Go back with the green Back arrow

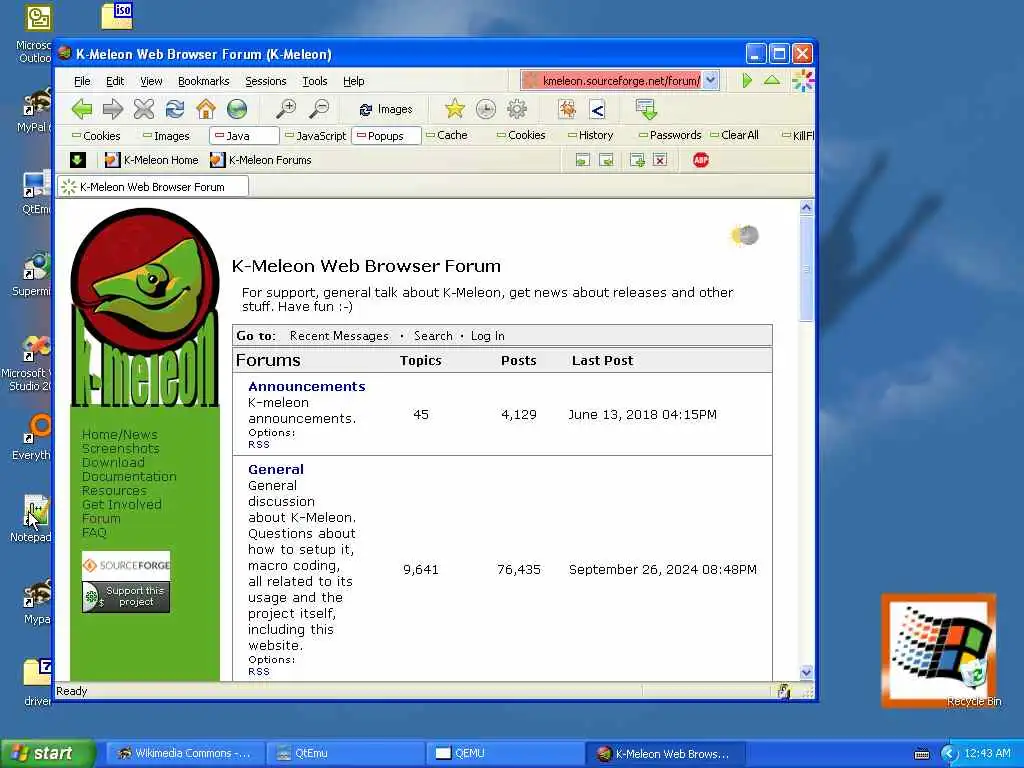[82, 109]
